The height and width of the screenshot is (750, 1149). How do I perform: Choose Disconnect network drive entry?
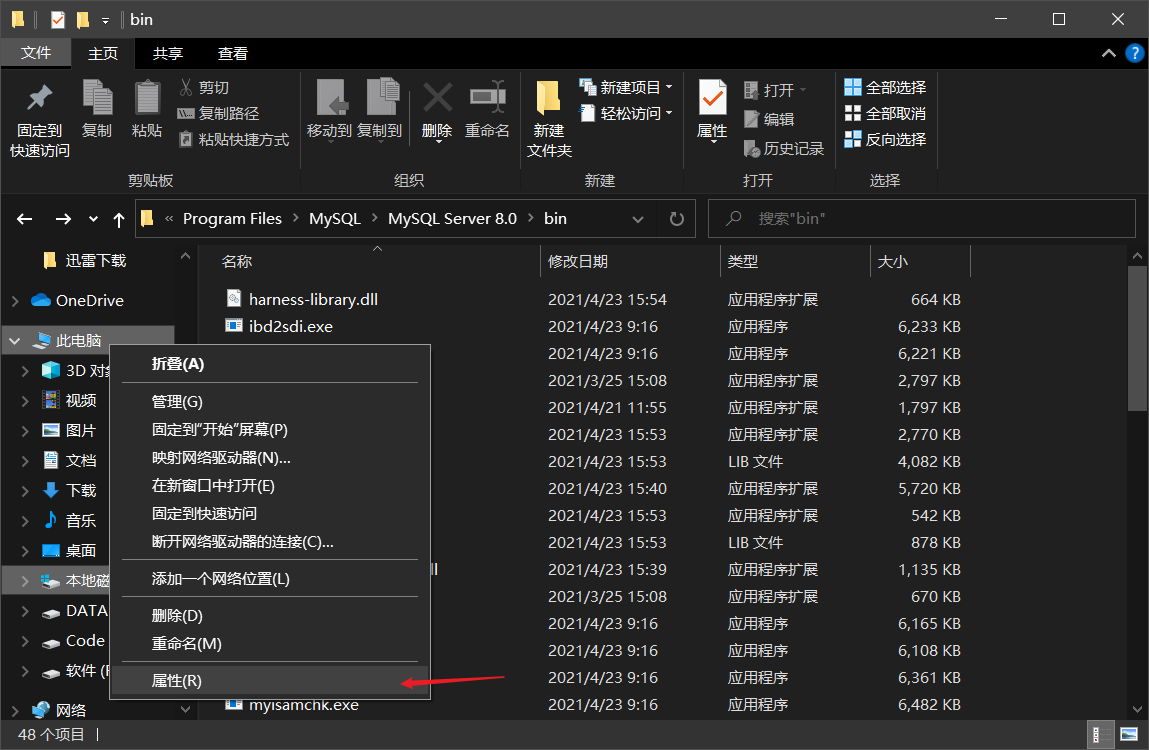click(270, 542)
